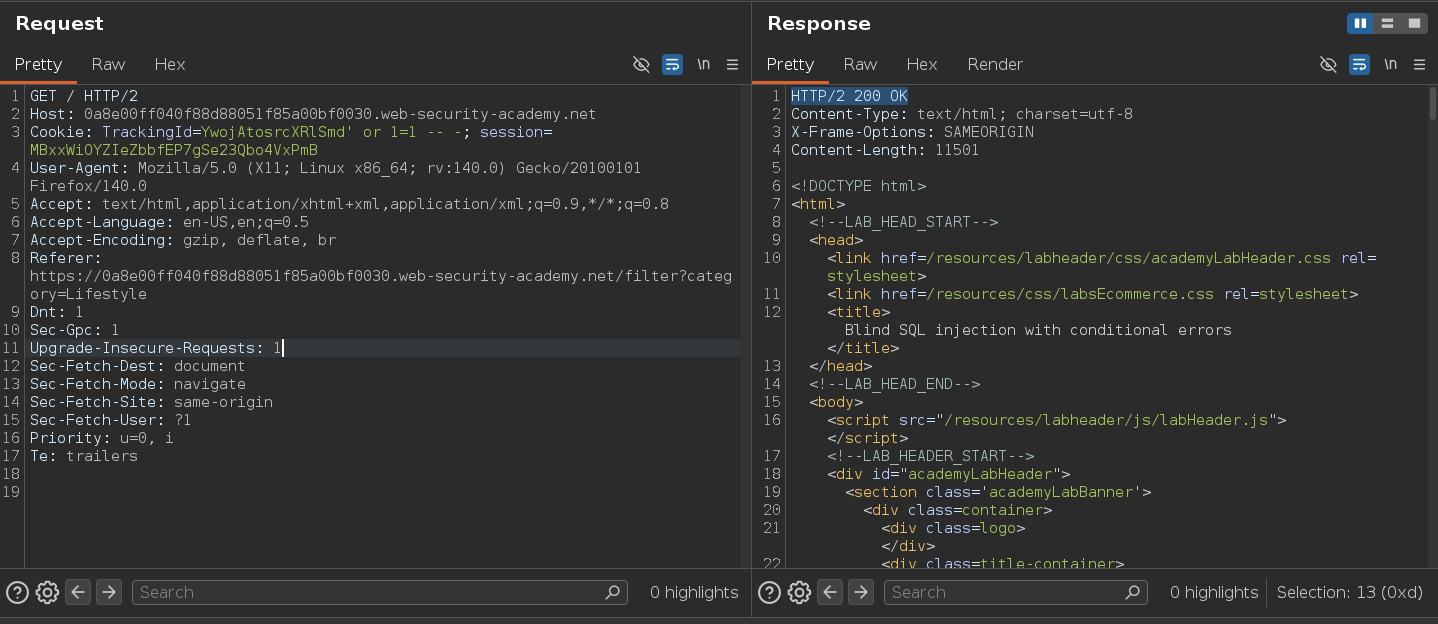Image resolution: width=1438 pixels, height=624 pixels.
Task: Open help for Request search bar
Action: [17, 592]
